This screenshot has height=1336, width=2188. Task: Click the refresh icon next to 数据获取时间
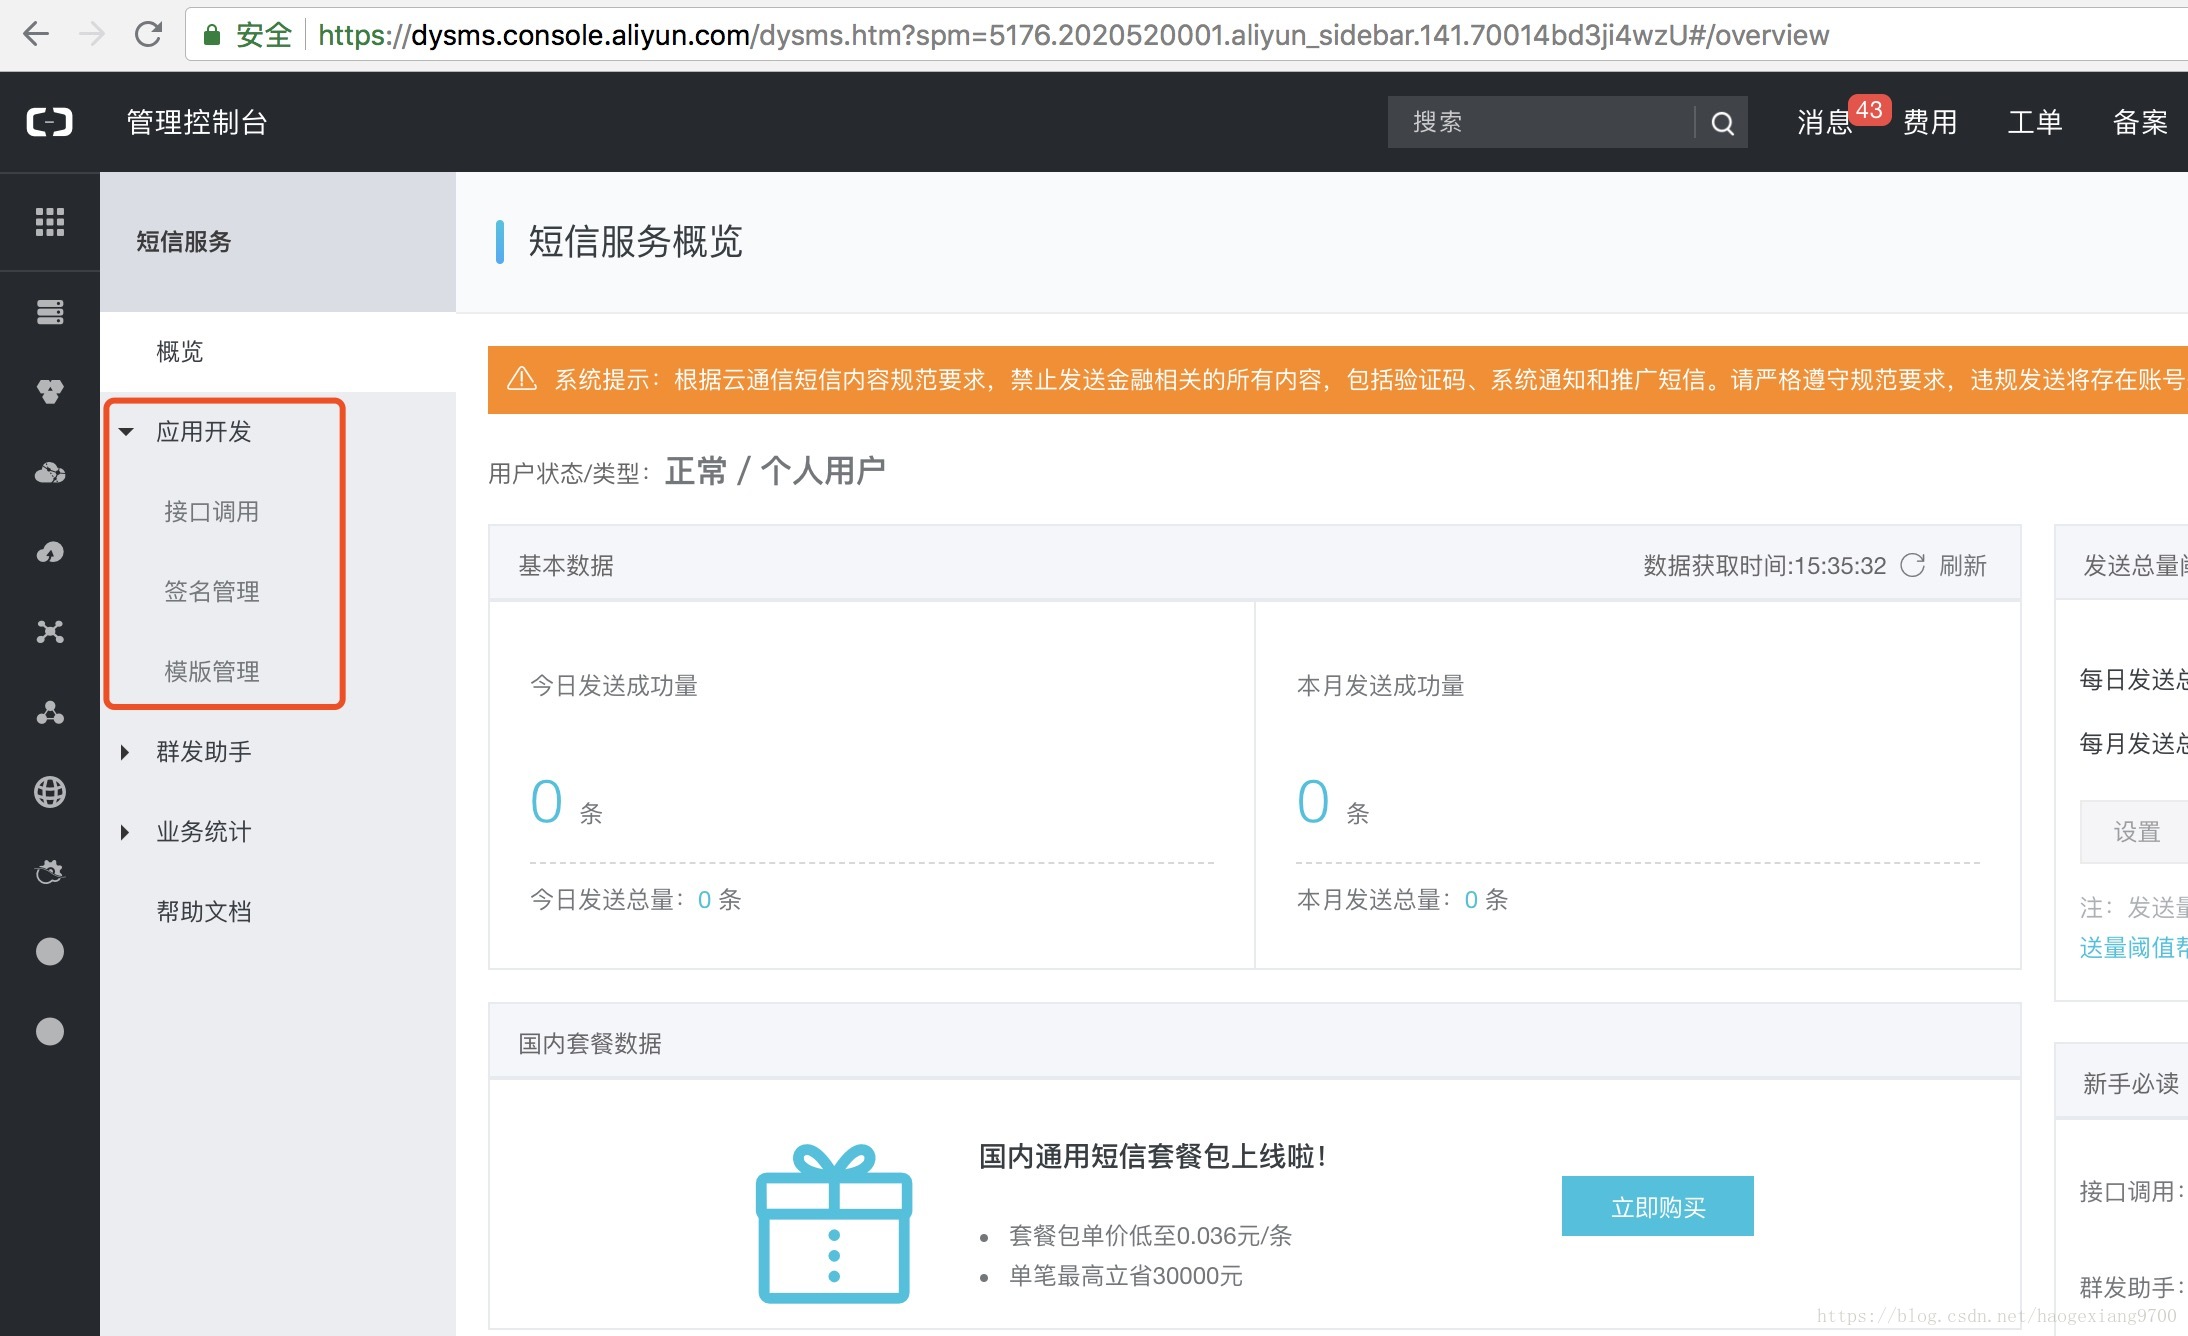coord(1913,565)
